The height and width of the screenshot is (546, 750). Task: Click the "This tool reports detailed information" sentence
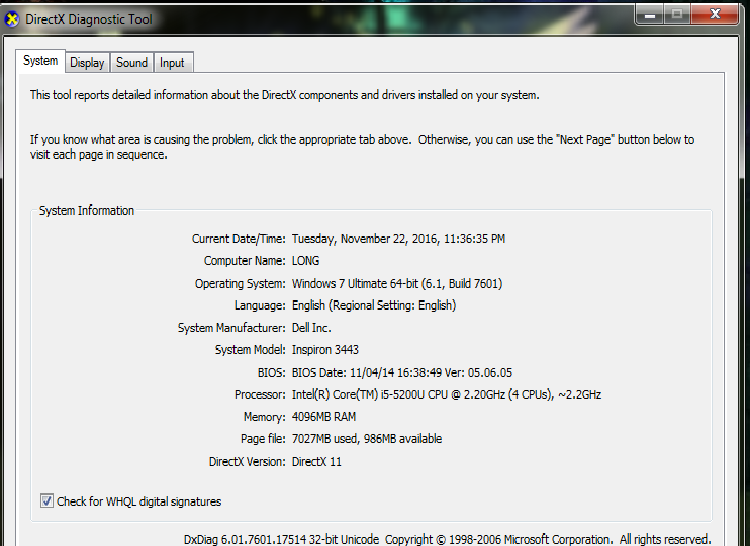point(285,95)
